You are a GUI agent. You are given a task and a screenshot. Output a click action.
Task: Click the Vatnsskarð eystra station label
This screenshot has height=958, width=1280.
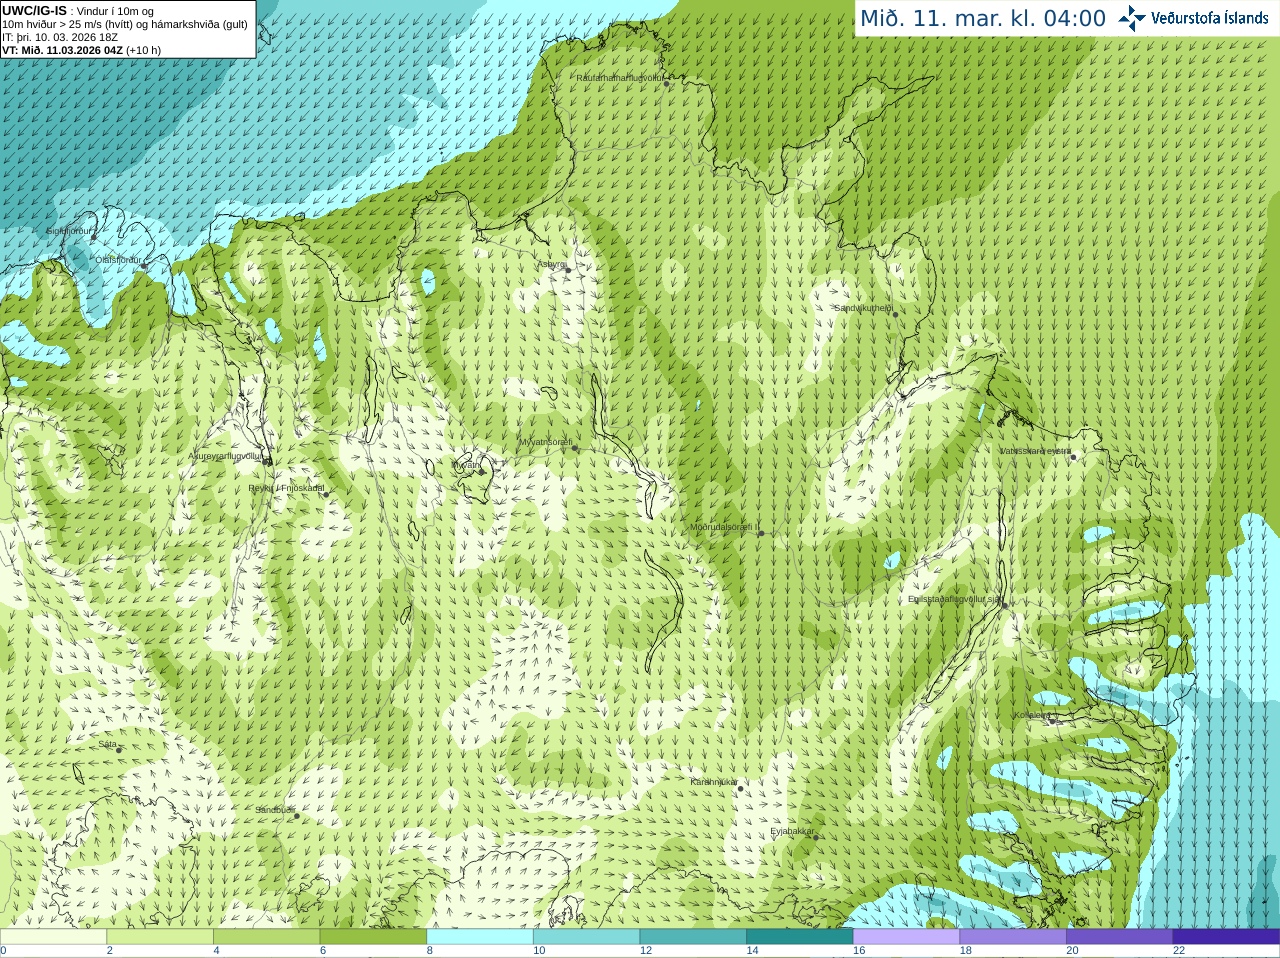click(1035, 451)
